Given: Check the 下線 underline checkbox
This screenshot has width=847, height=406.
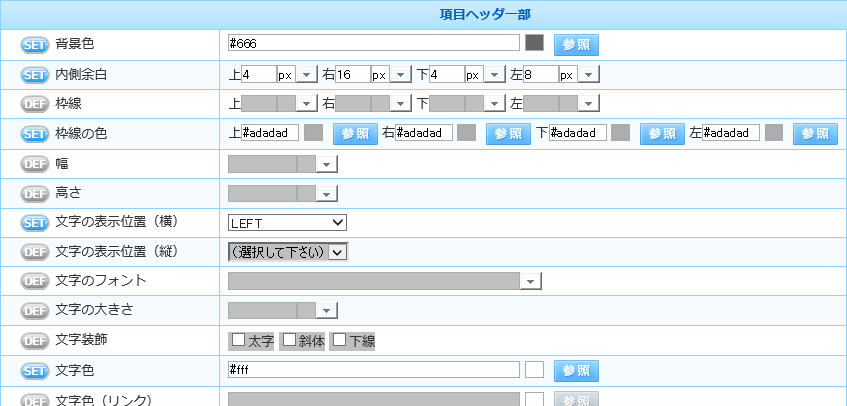Looking at the screenshot, I should (339, 340).
